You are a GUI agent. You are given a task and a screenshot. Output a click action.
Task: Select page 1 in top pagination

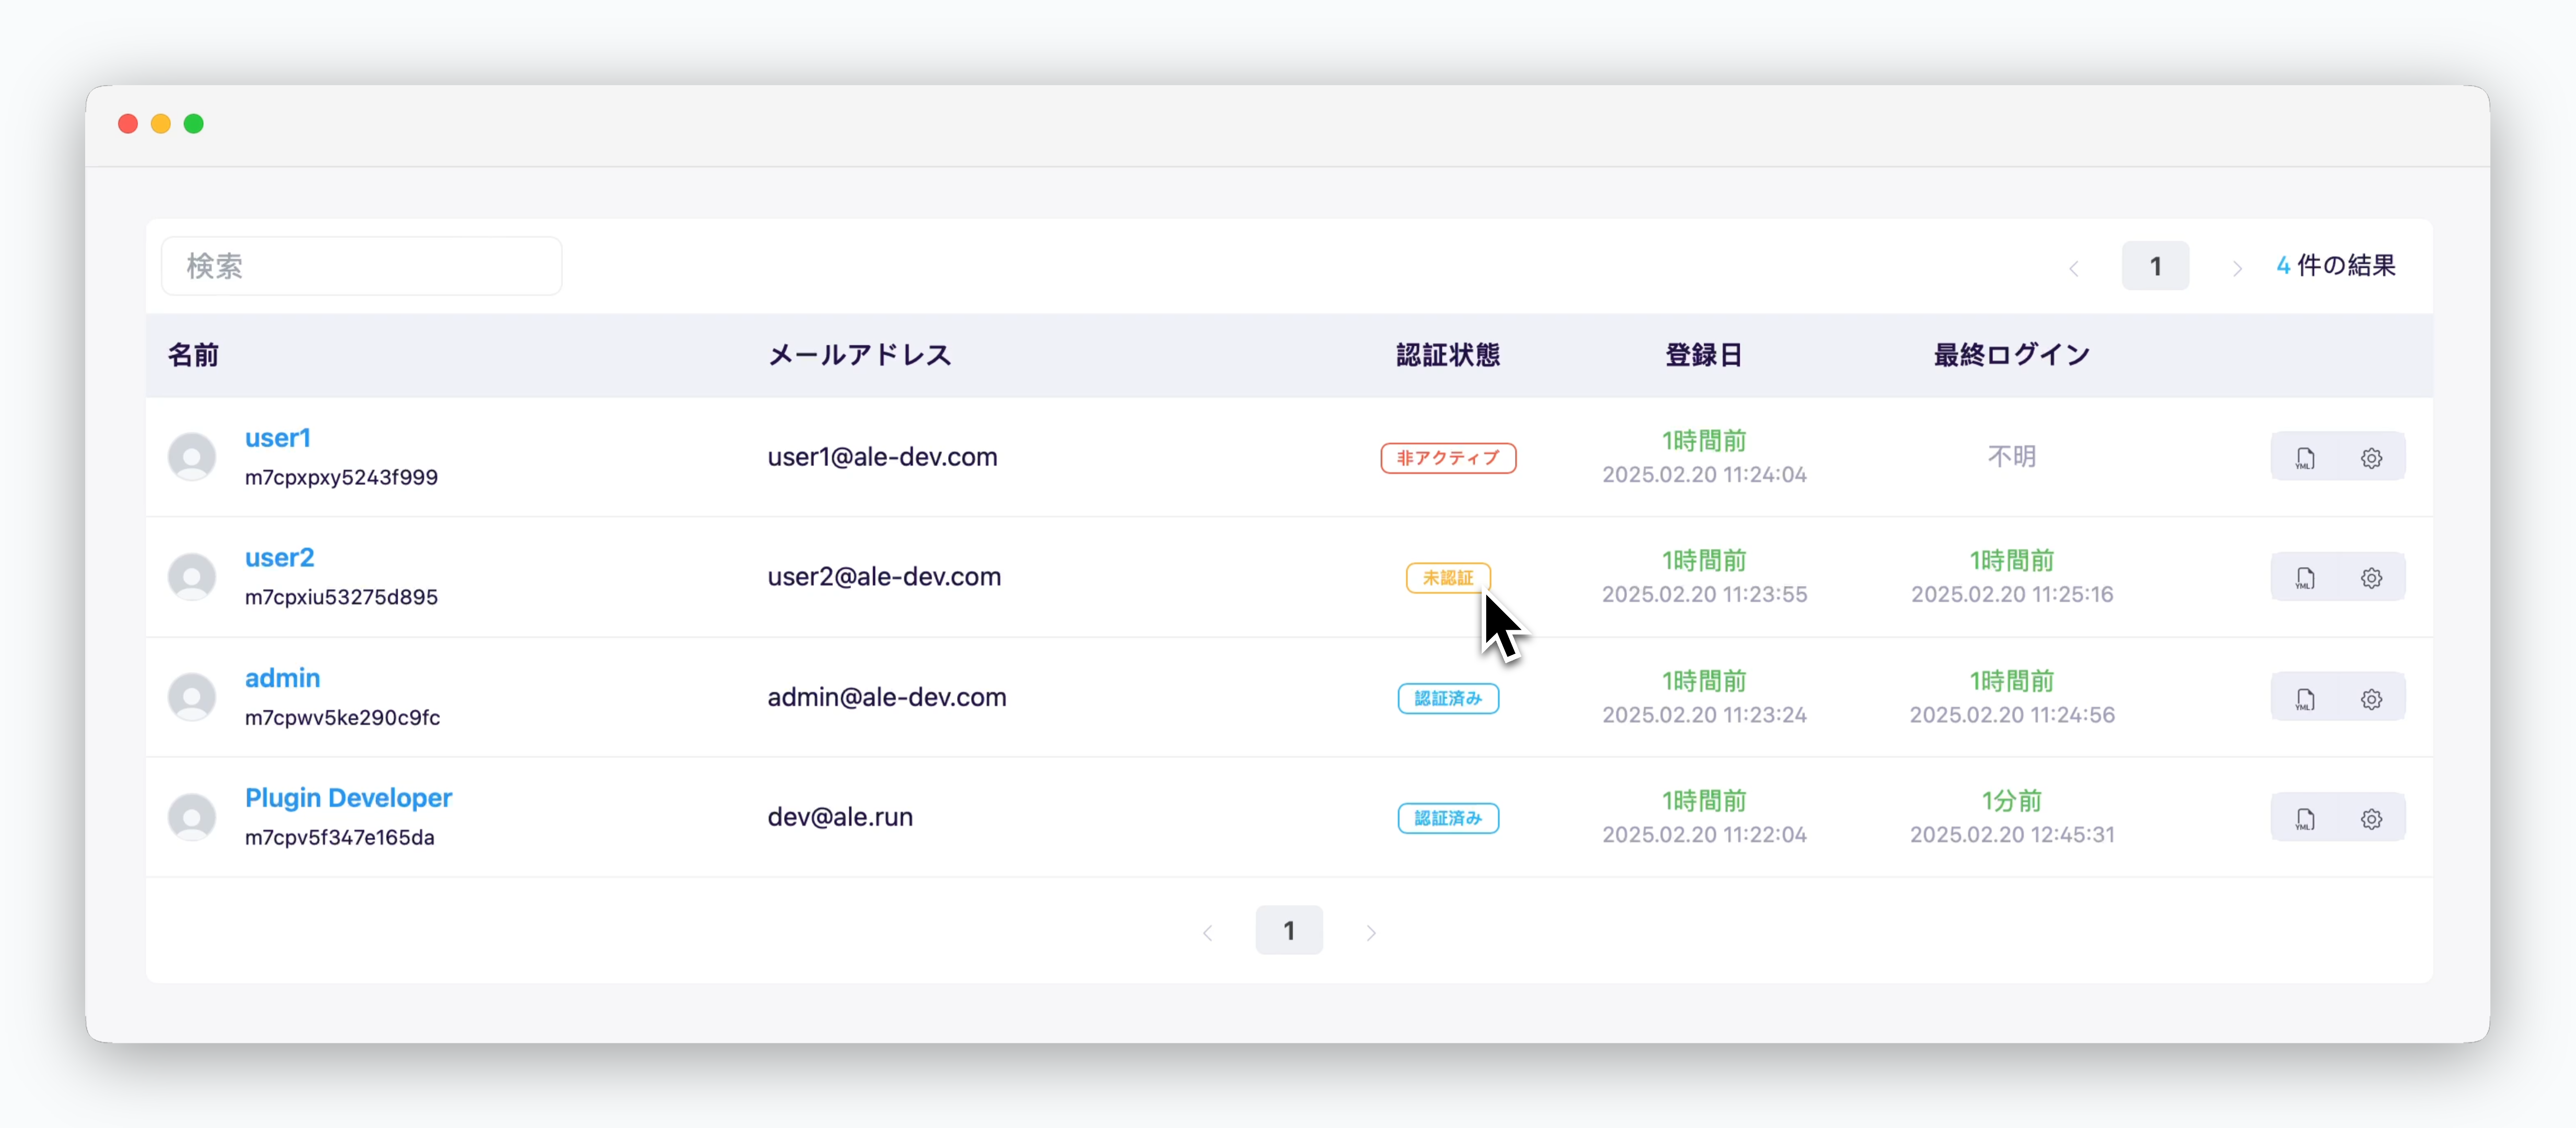click(x=2155, y=266)
